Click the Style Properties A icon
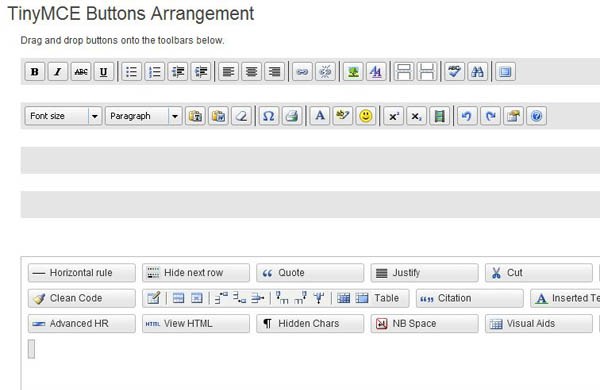 (x=376, y=72)
